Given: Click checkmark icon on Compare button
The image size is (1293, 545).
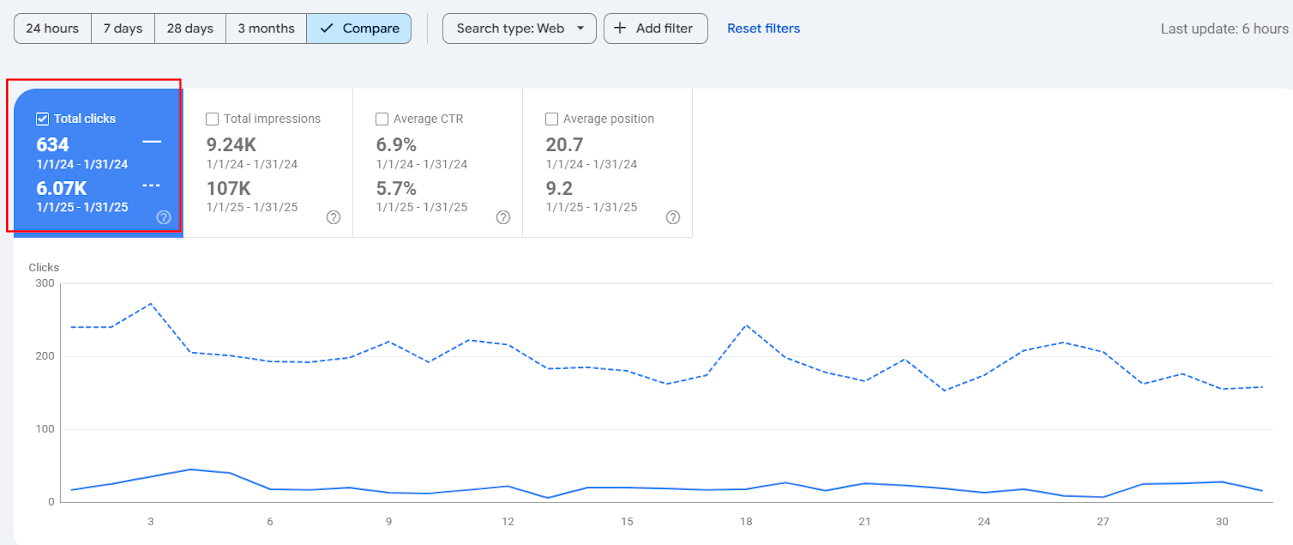Looking at the screenshot, I should [327, 28].
